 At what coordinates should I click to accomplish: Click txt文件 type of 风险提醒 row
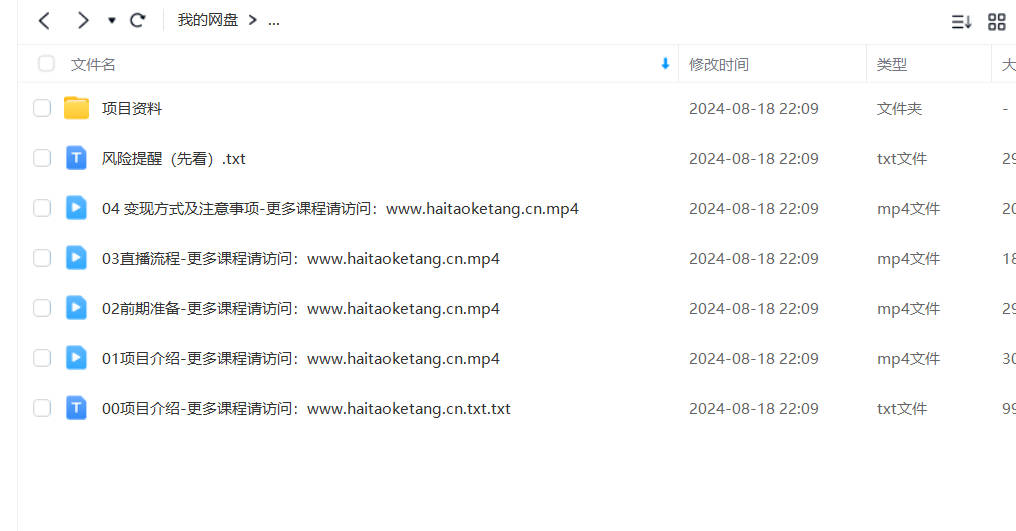[x=902, y=158]
